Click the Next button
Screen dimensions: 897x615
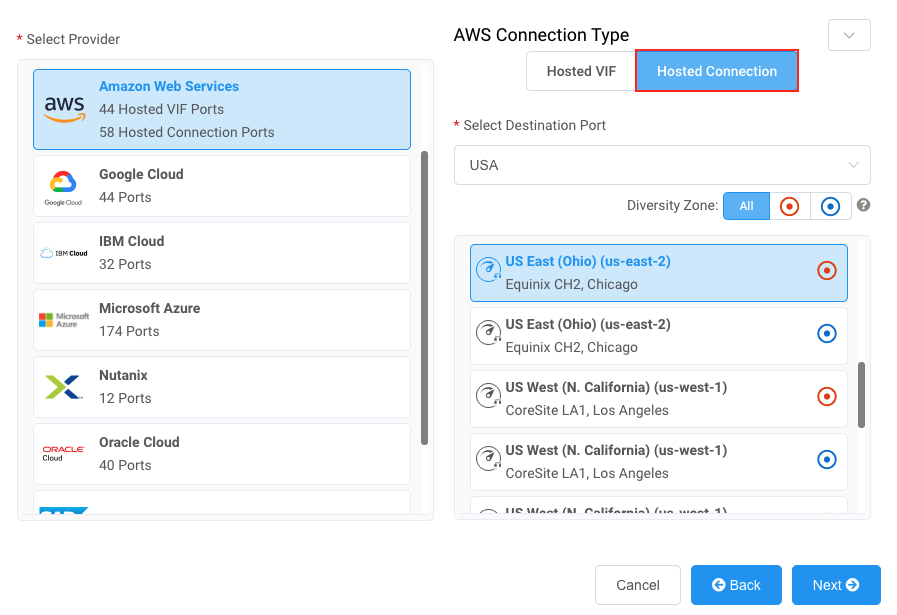click(836, 585)
